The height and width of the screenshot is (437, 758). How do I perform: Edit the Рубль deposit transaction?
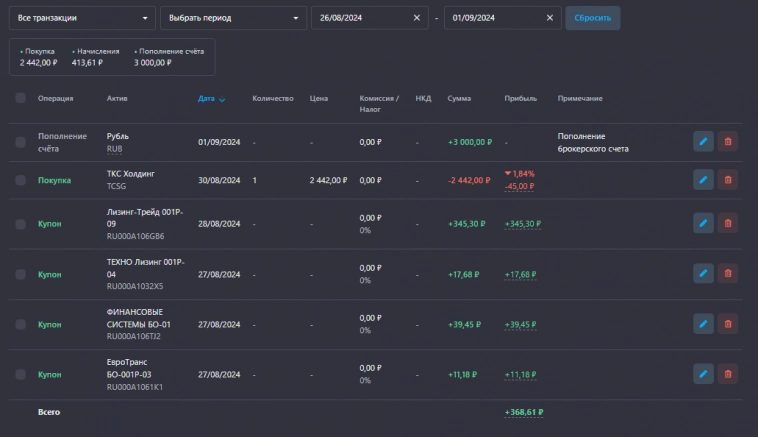tap(703, 142)
